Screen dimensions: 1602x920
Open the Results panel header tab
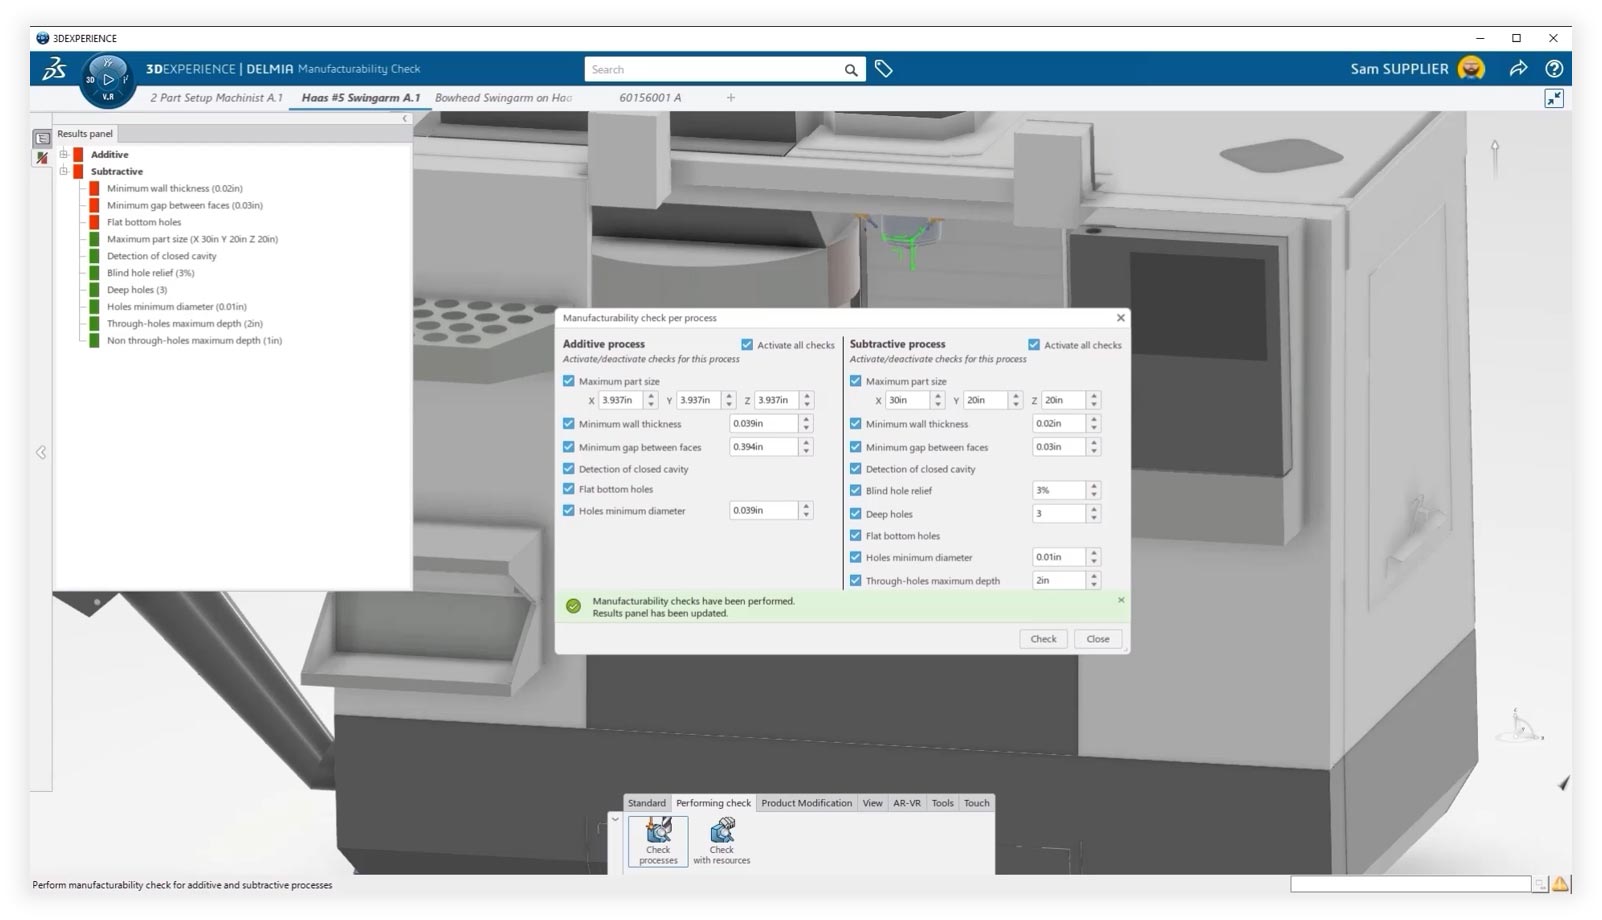click(x=85, y=134)
